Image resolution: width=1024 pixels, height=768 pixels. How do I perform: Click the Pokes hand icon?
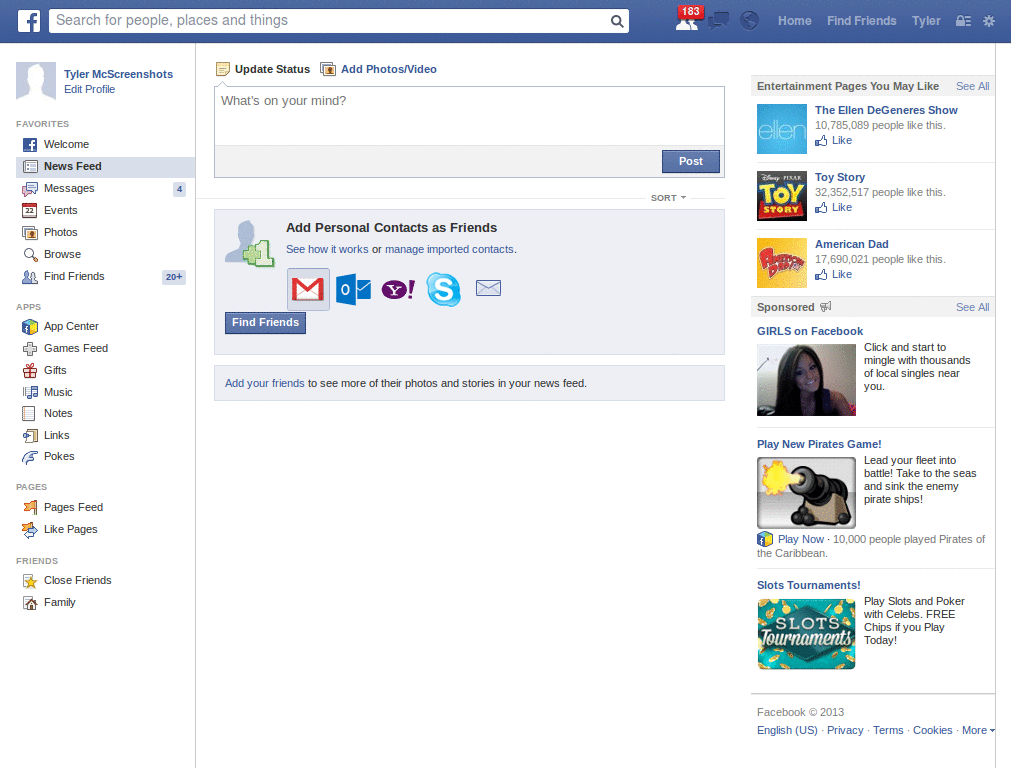pos(30,457)
